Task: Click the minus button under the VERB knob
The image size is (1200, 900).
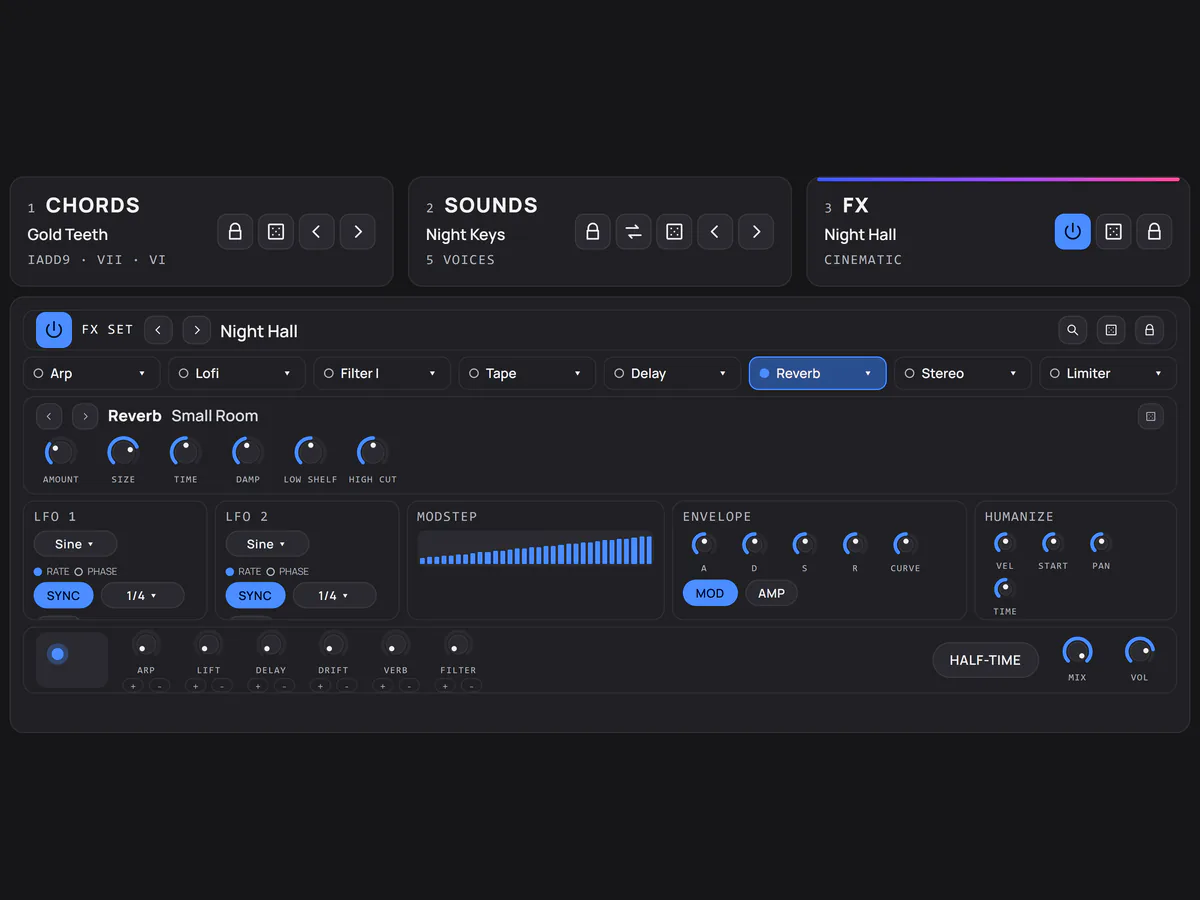Action: tap(409, 686)
